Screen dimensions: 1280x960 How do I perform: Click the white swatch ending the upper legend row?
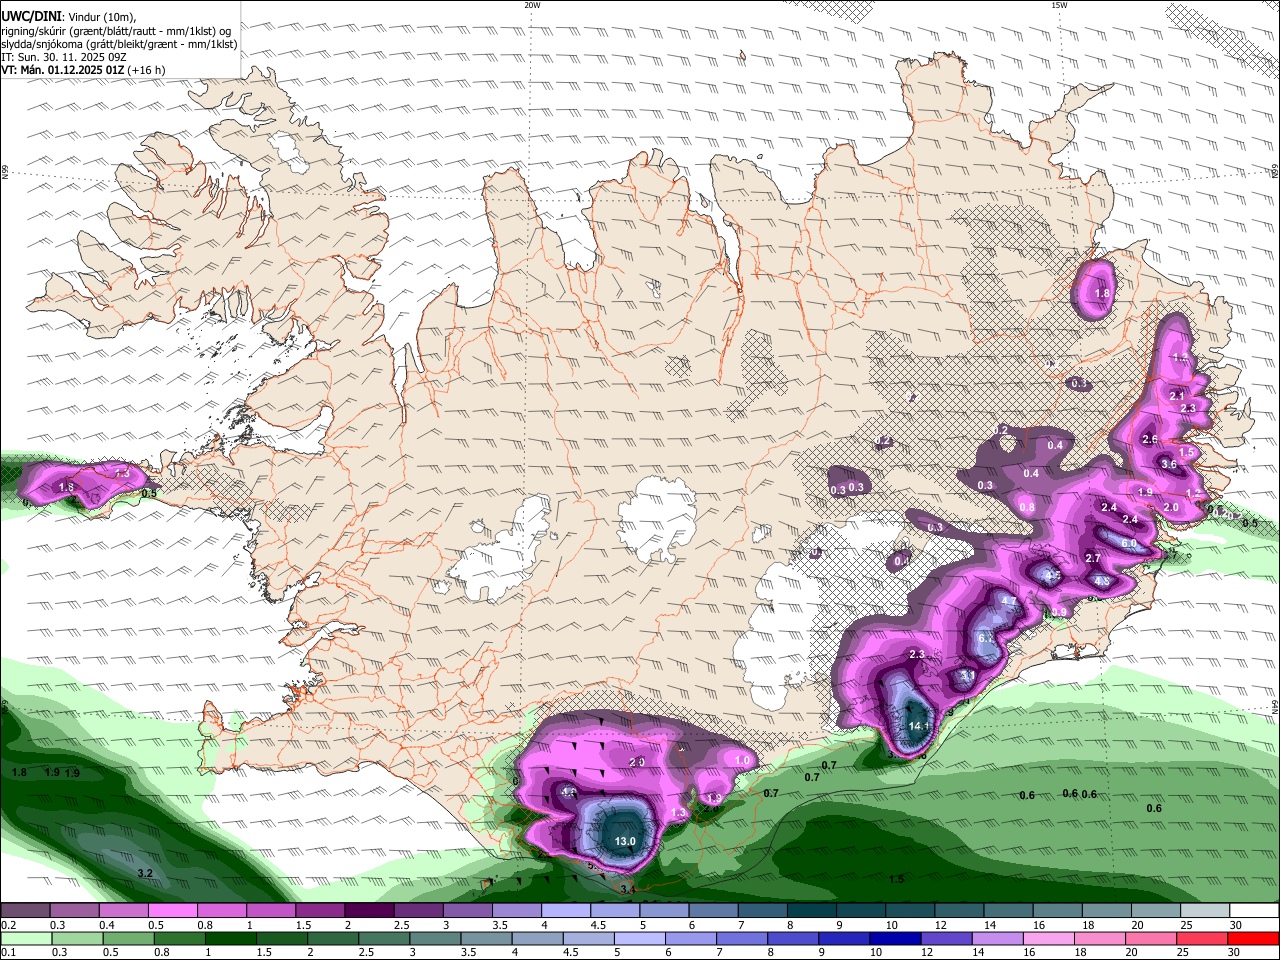[1253, 912]
